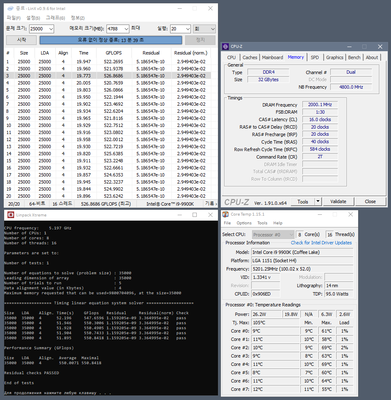The width and height of the screenshot is (391, 400).
Task: Click the Core Temp title bar icon
Action: (226, 214)
